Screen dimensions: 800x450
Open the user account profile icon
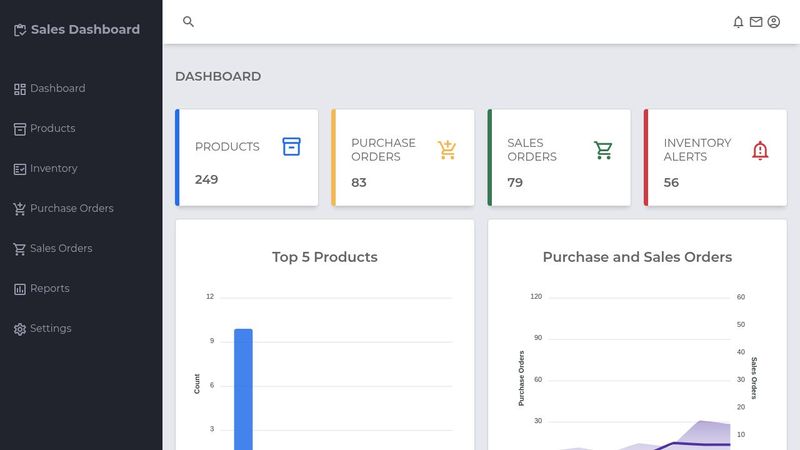774,22
